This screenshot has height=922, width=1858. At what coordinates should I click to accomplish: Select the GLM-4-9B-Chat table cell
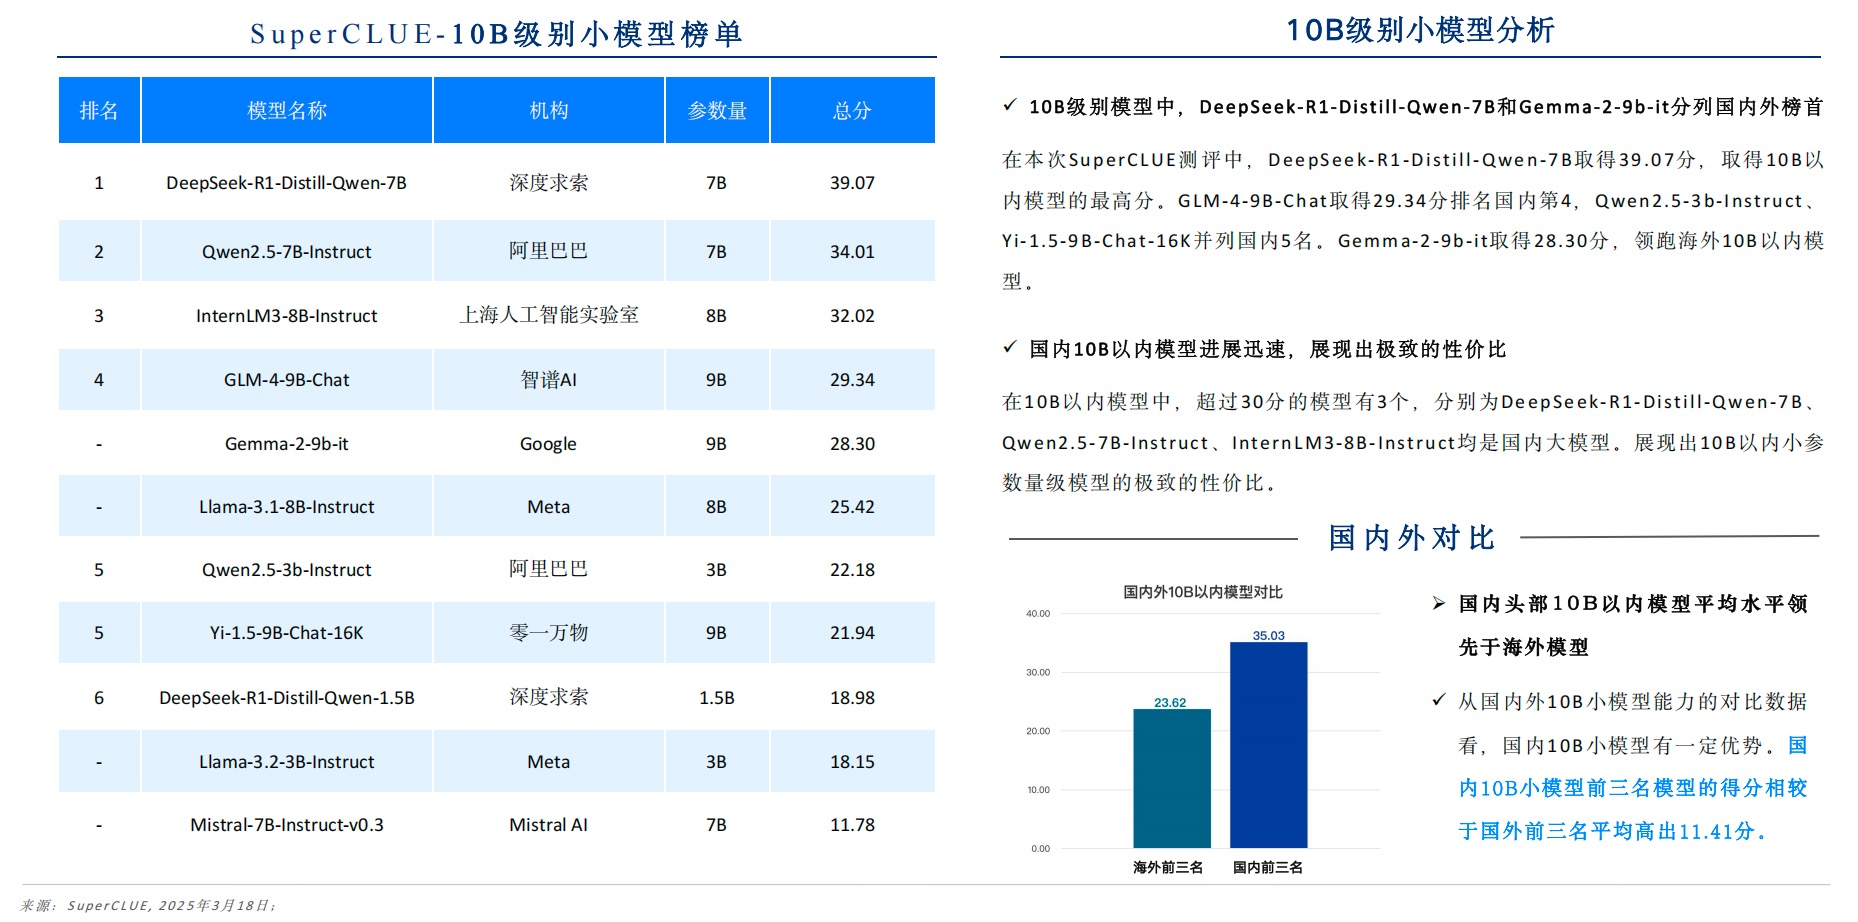[287, 380]
